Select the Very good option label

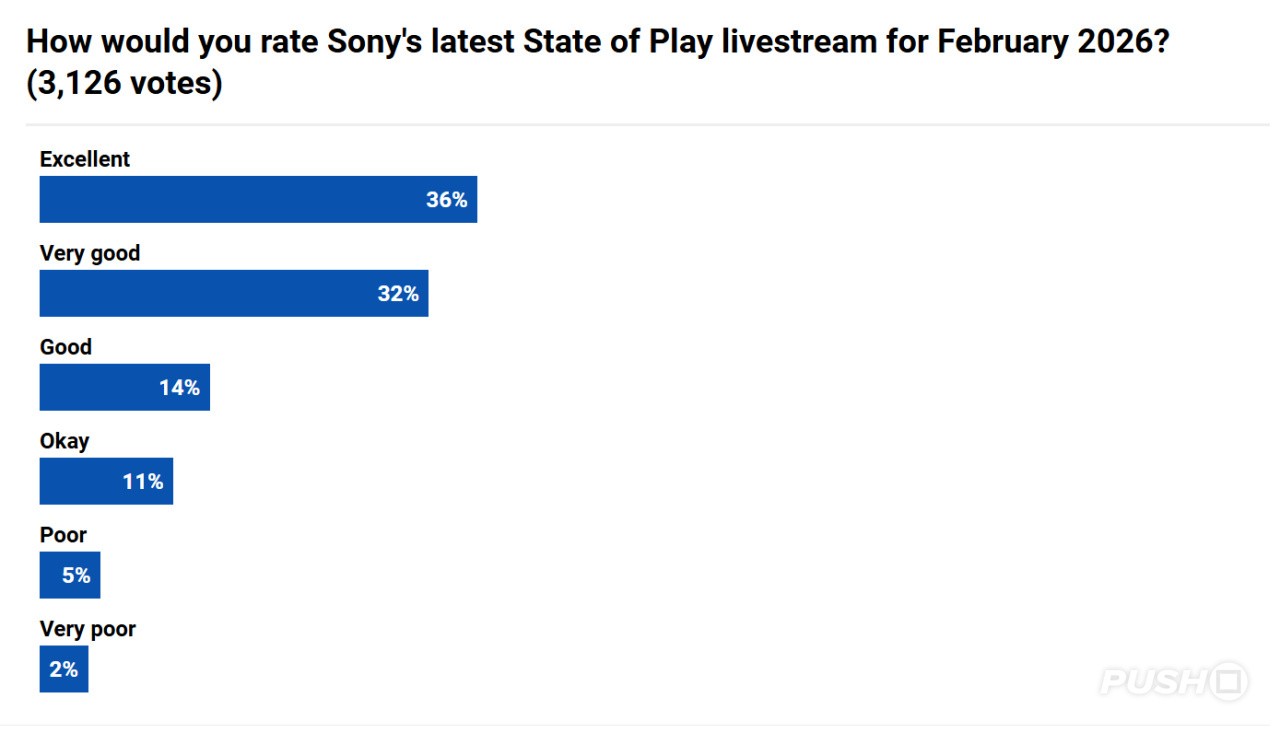click(90, 253)
